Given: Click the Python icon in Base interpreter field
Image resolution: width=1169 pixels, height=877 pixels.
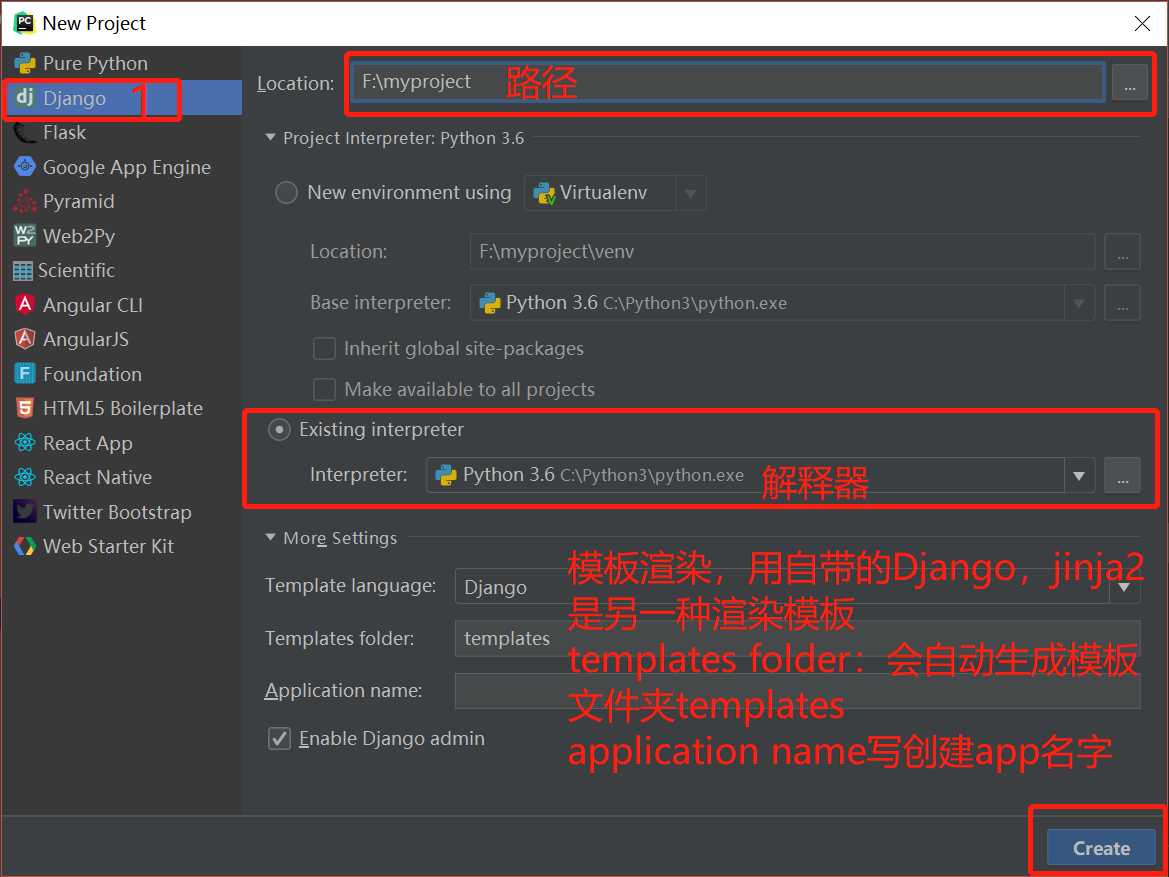Looking at the screenshot, I should (490, 303).
